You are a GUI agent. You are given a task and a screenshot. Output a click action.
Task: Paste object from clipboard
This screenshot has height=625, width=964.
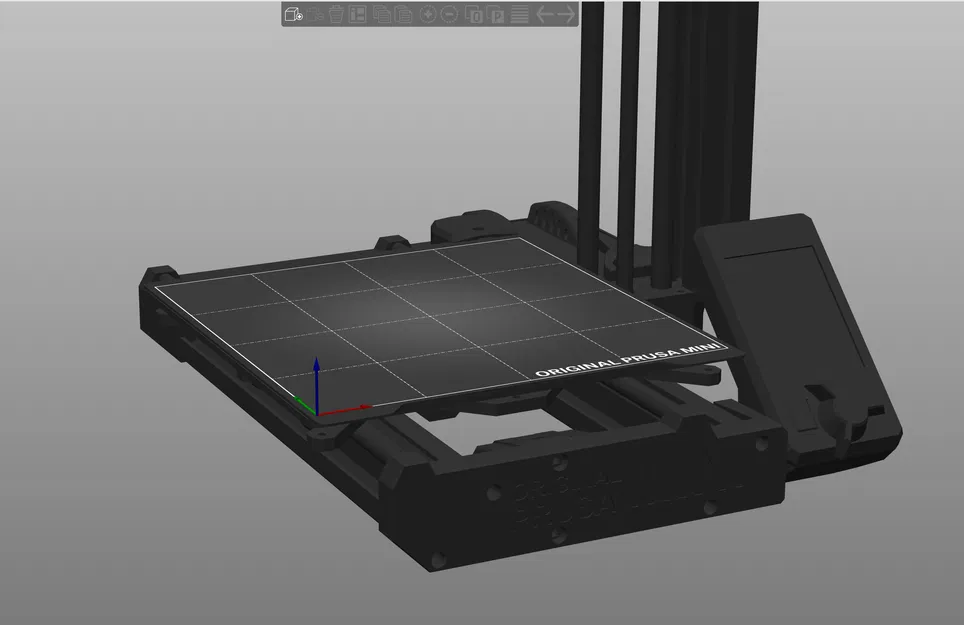pos(403,15)
